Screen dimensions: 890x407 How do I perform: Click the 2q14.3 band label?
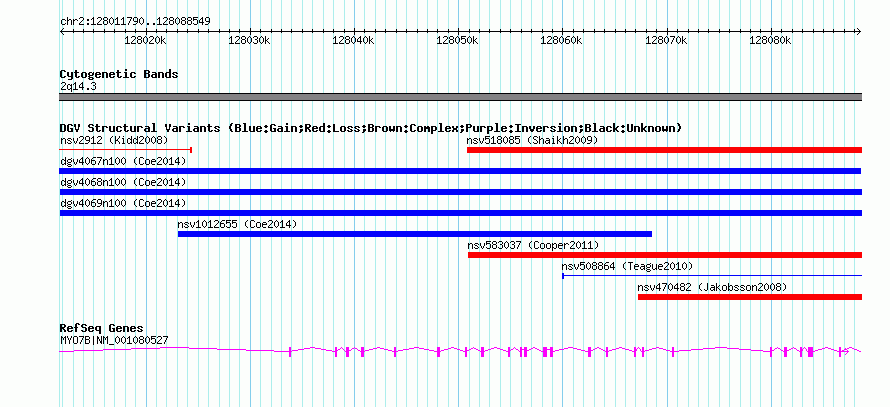[77, 87]
